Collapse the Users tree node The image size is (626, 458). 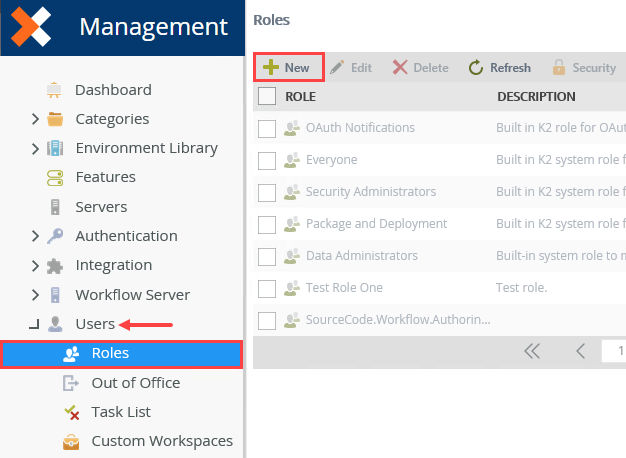34,324
